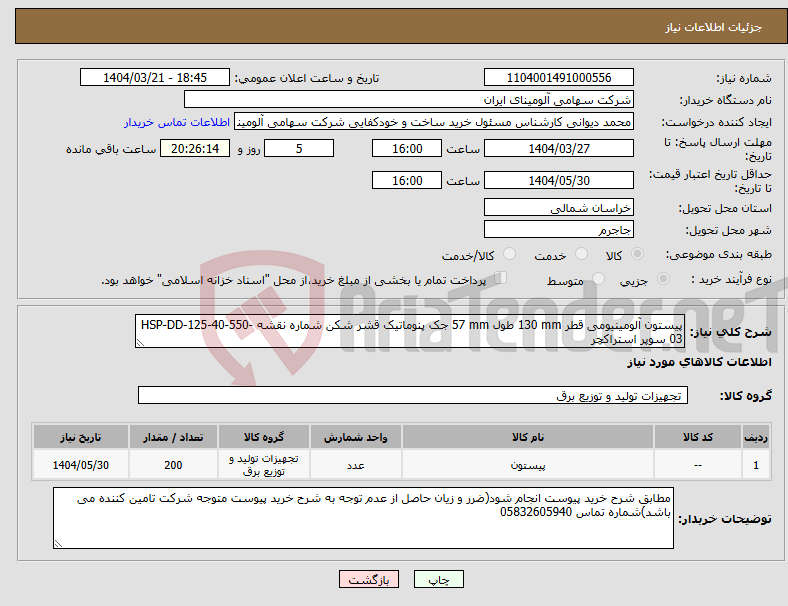Click the requester field محمد دیوانی
The image size is (788, 606).
click(x=434, y=122)
